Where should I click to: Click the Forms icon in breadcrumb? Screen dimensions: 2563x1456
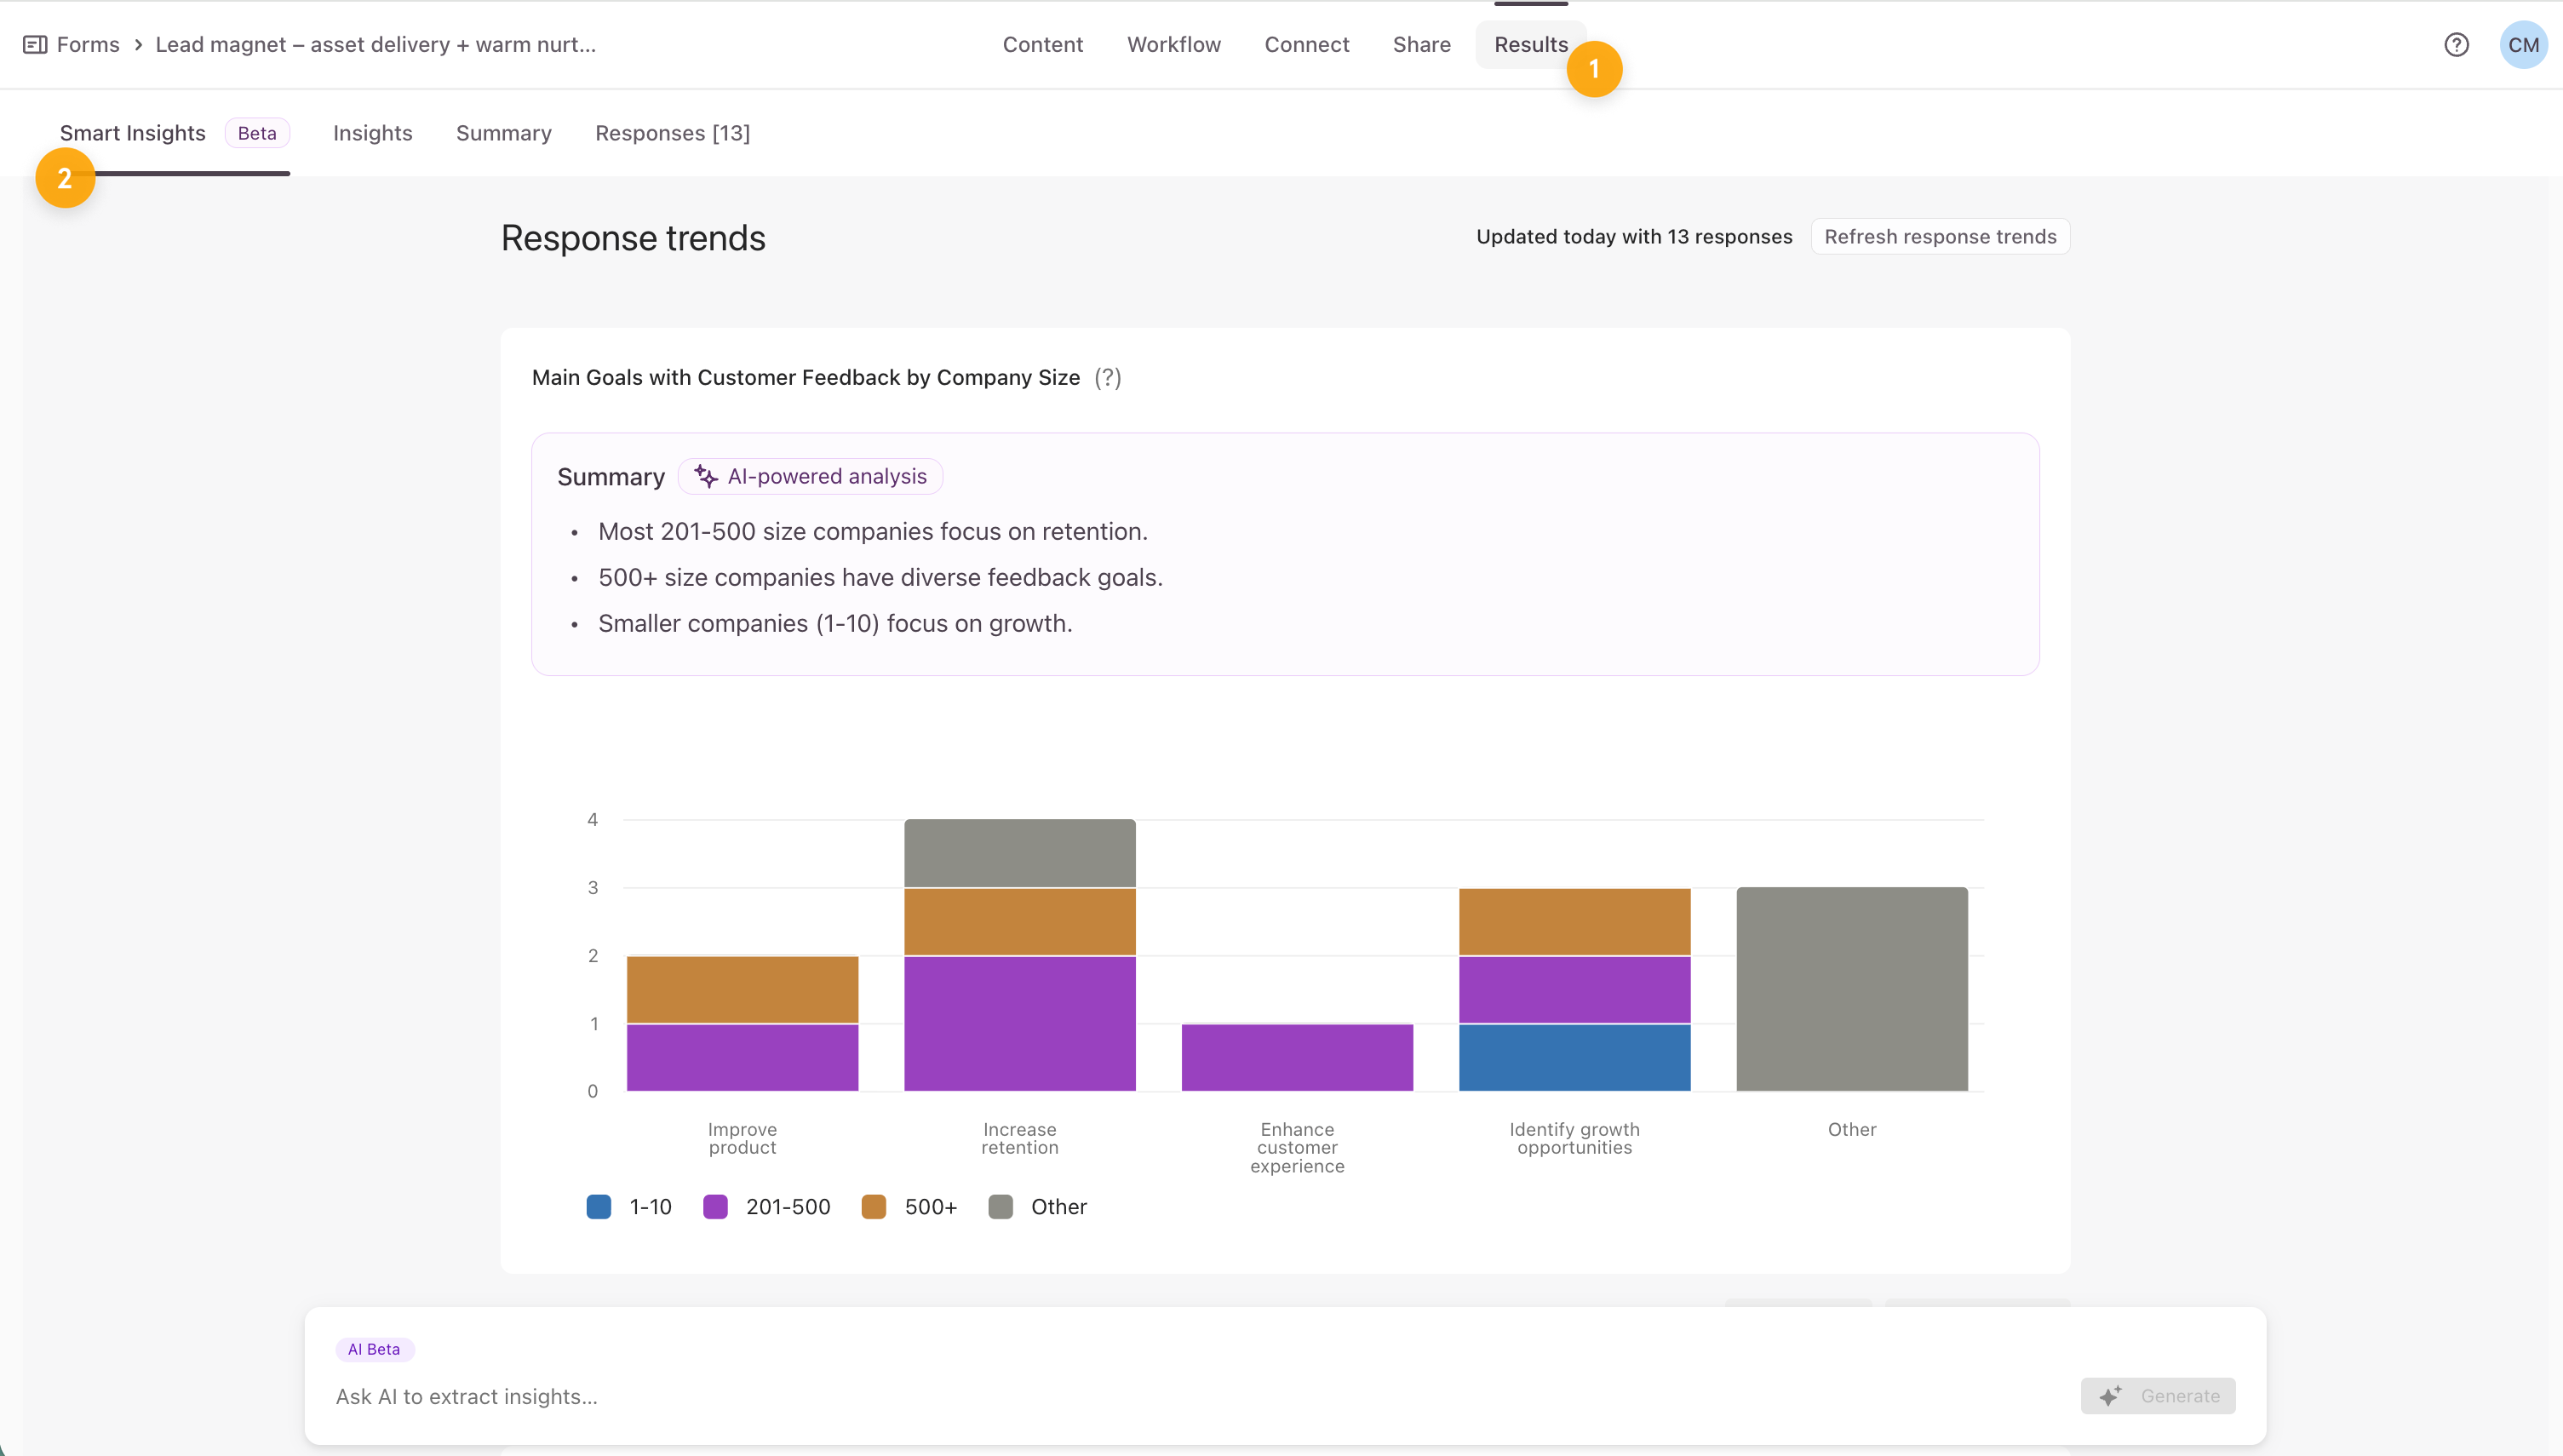(35, 45)
